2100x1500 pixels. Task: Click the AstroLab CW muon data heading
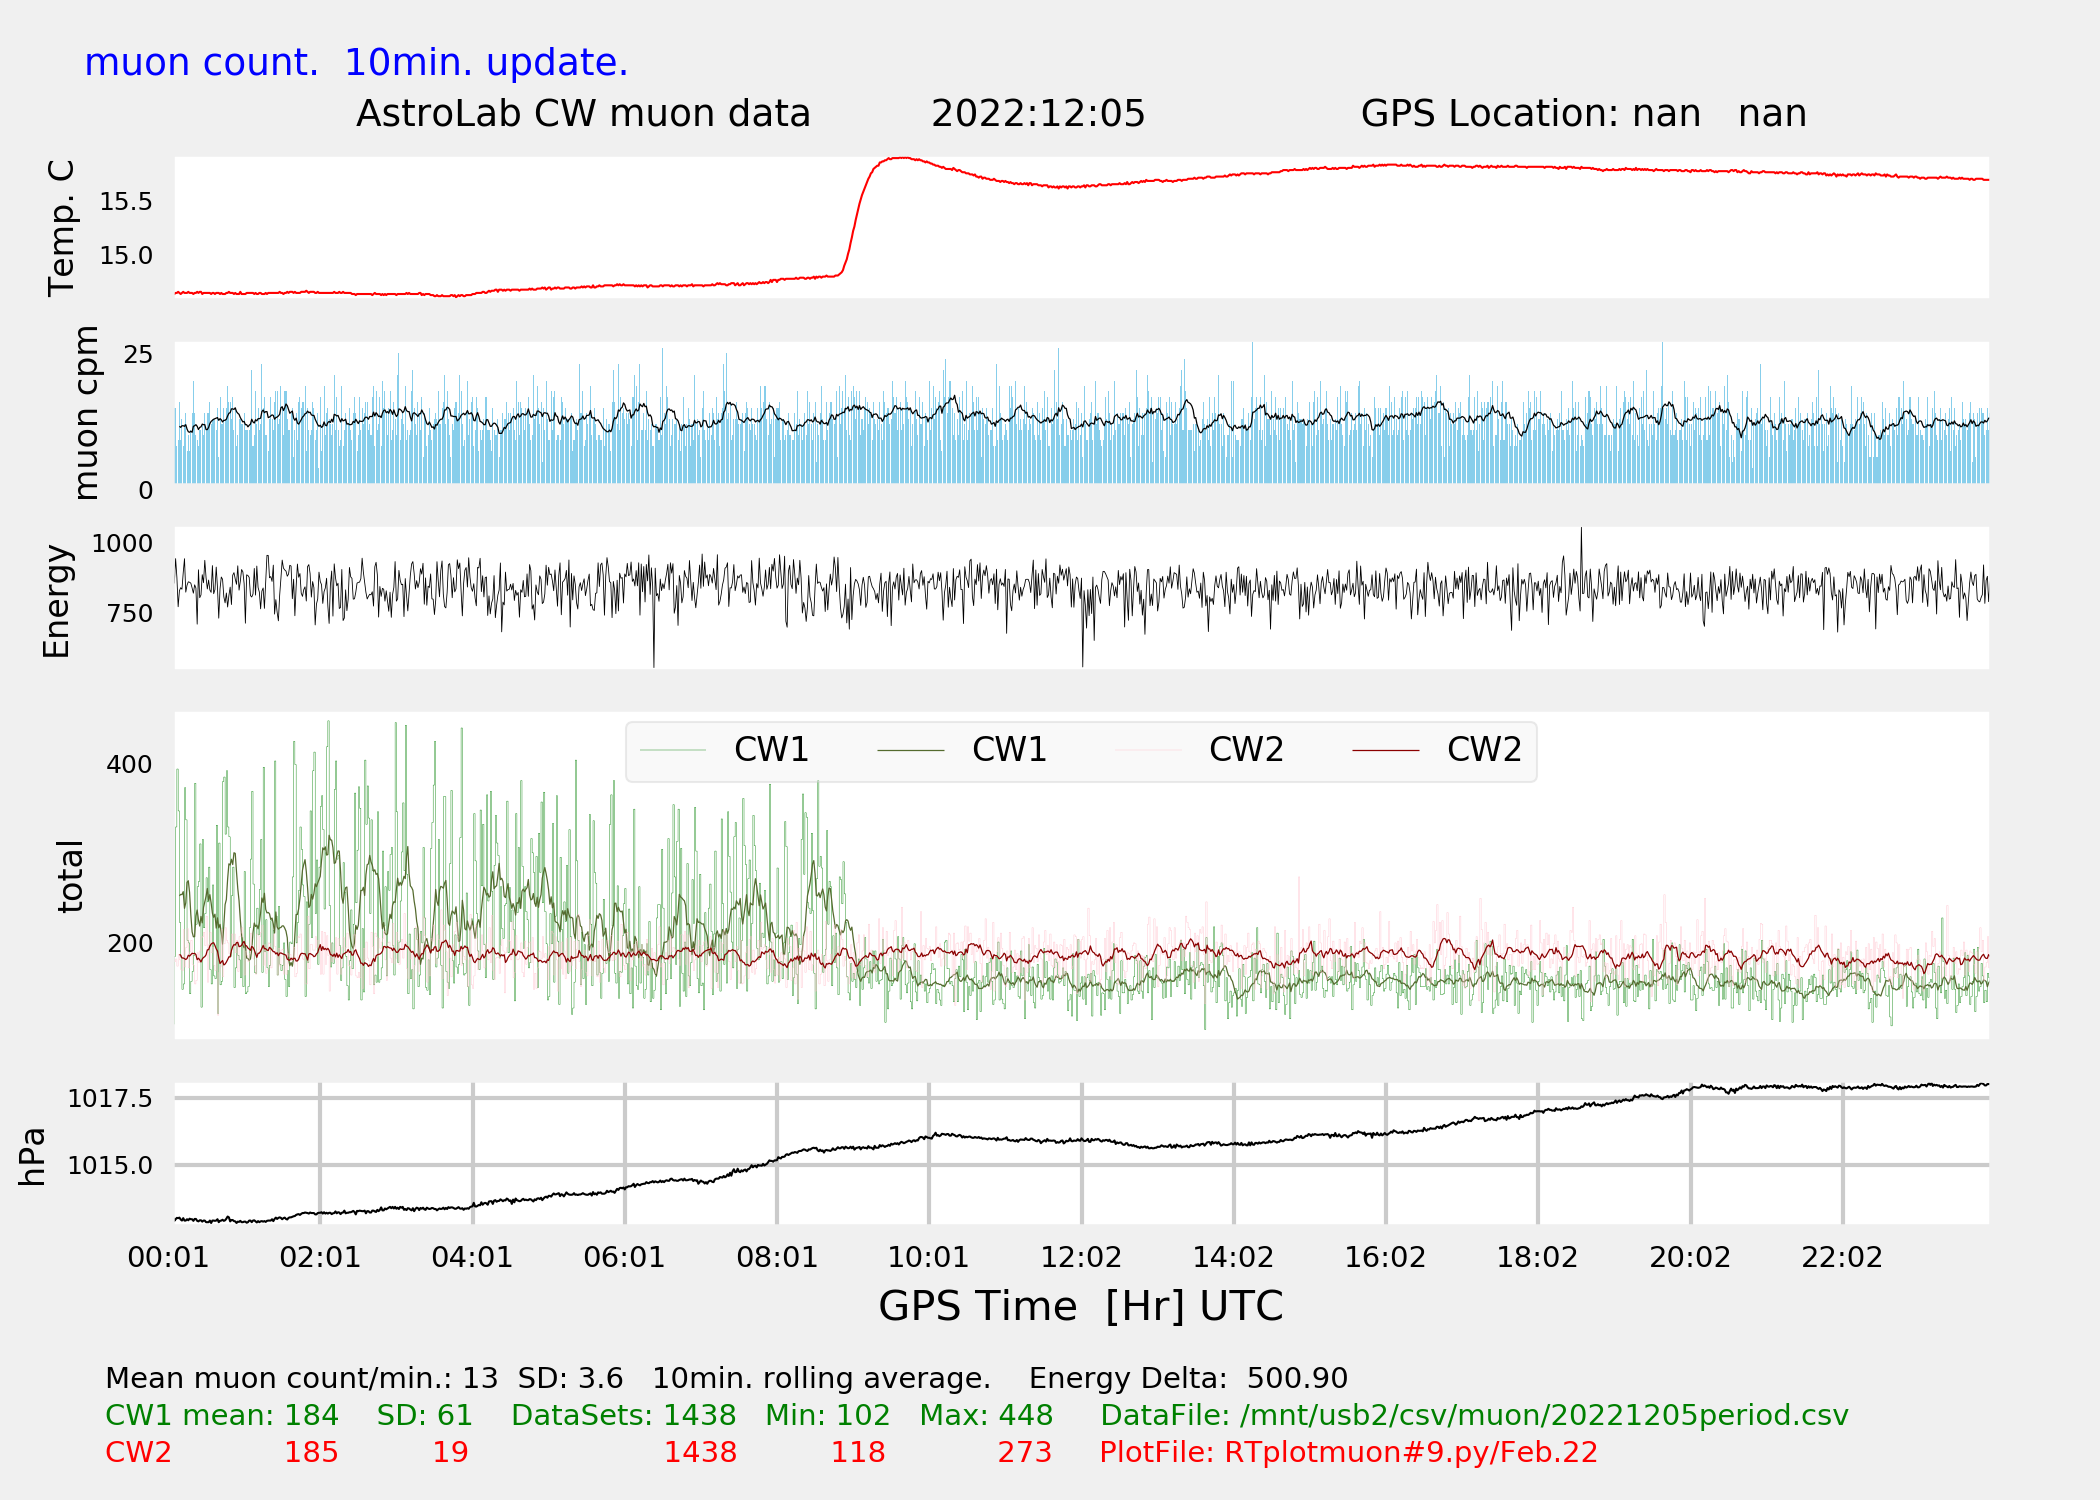(x=583, y=114)
